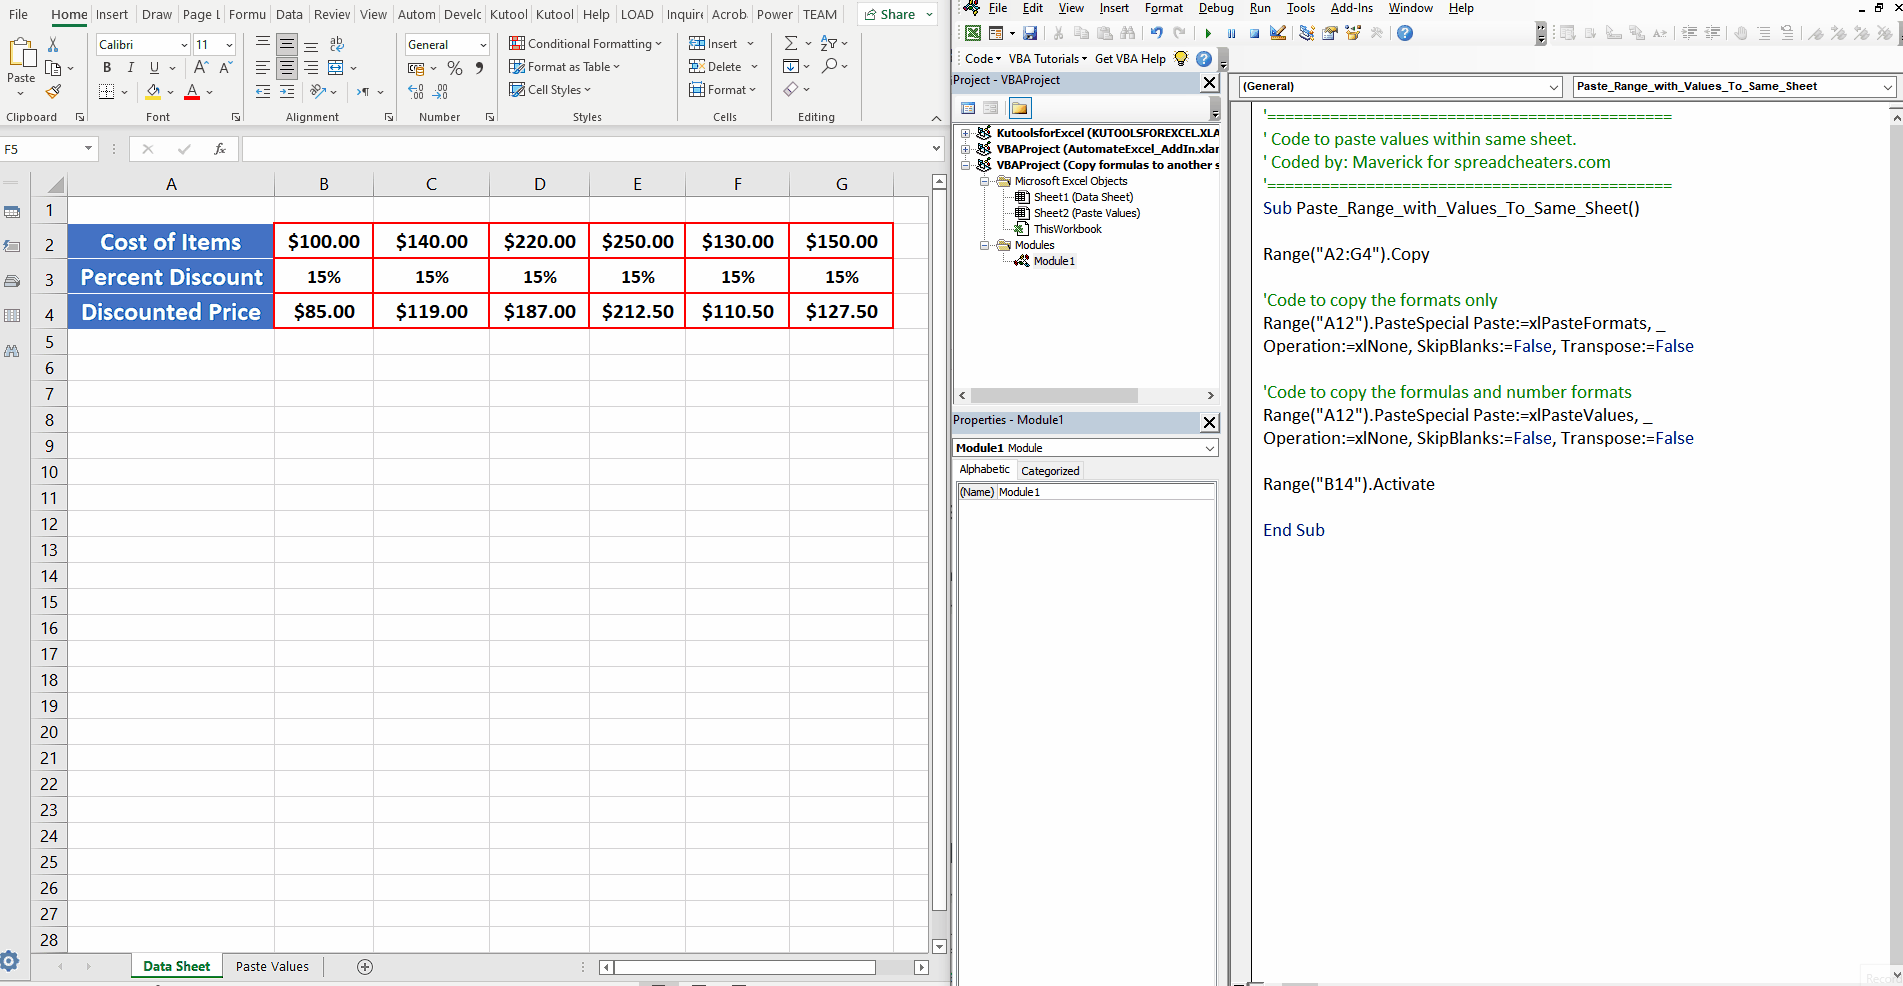The image size is (1903, 986).
Task: Click View Code icon in Project panel
Action: (968, 108)
